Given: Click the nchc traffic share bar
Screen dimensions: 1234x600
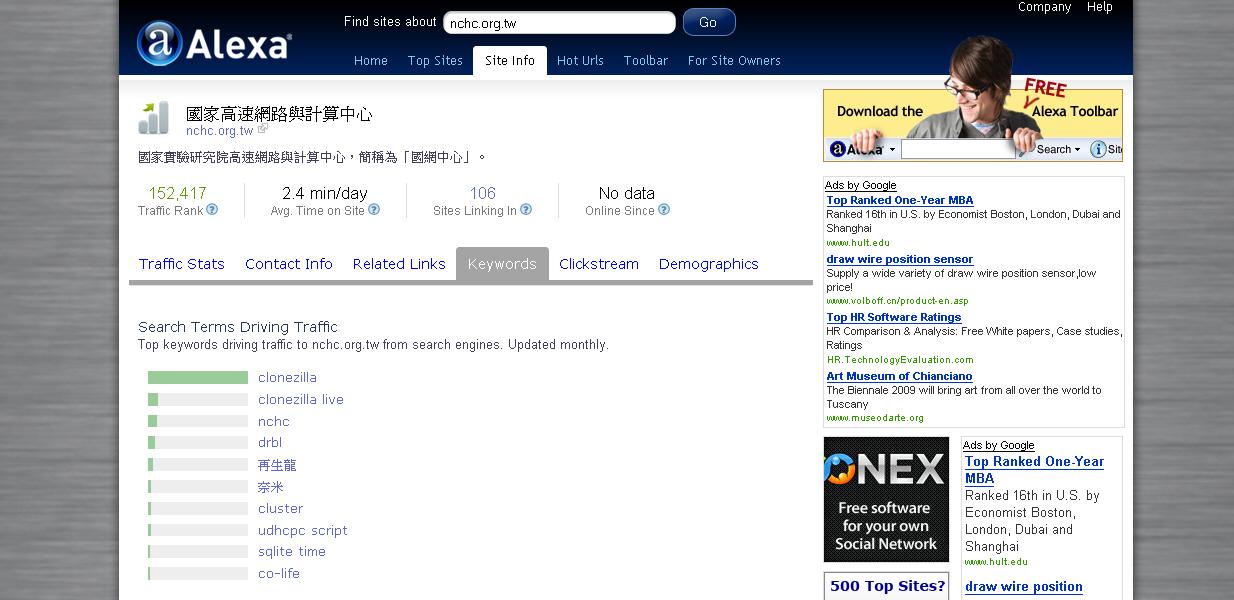Looking at the screenshot, I should [198, 422].
